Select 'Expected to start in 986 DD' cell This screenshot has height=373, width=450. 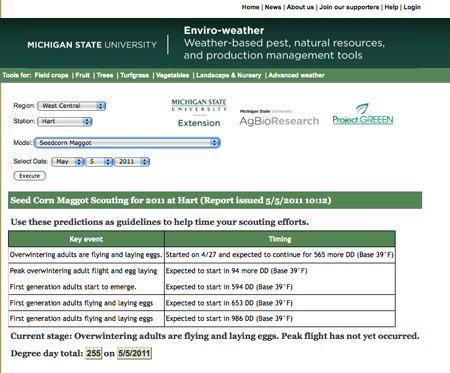[x=280, y=319]
